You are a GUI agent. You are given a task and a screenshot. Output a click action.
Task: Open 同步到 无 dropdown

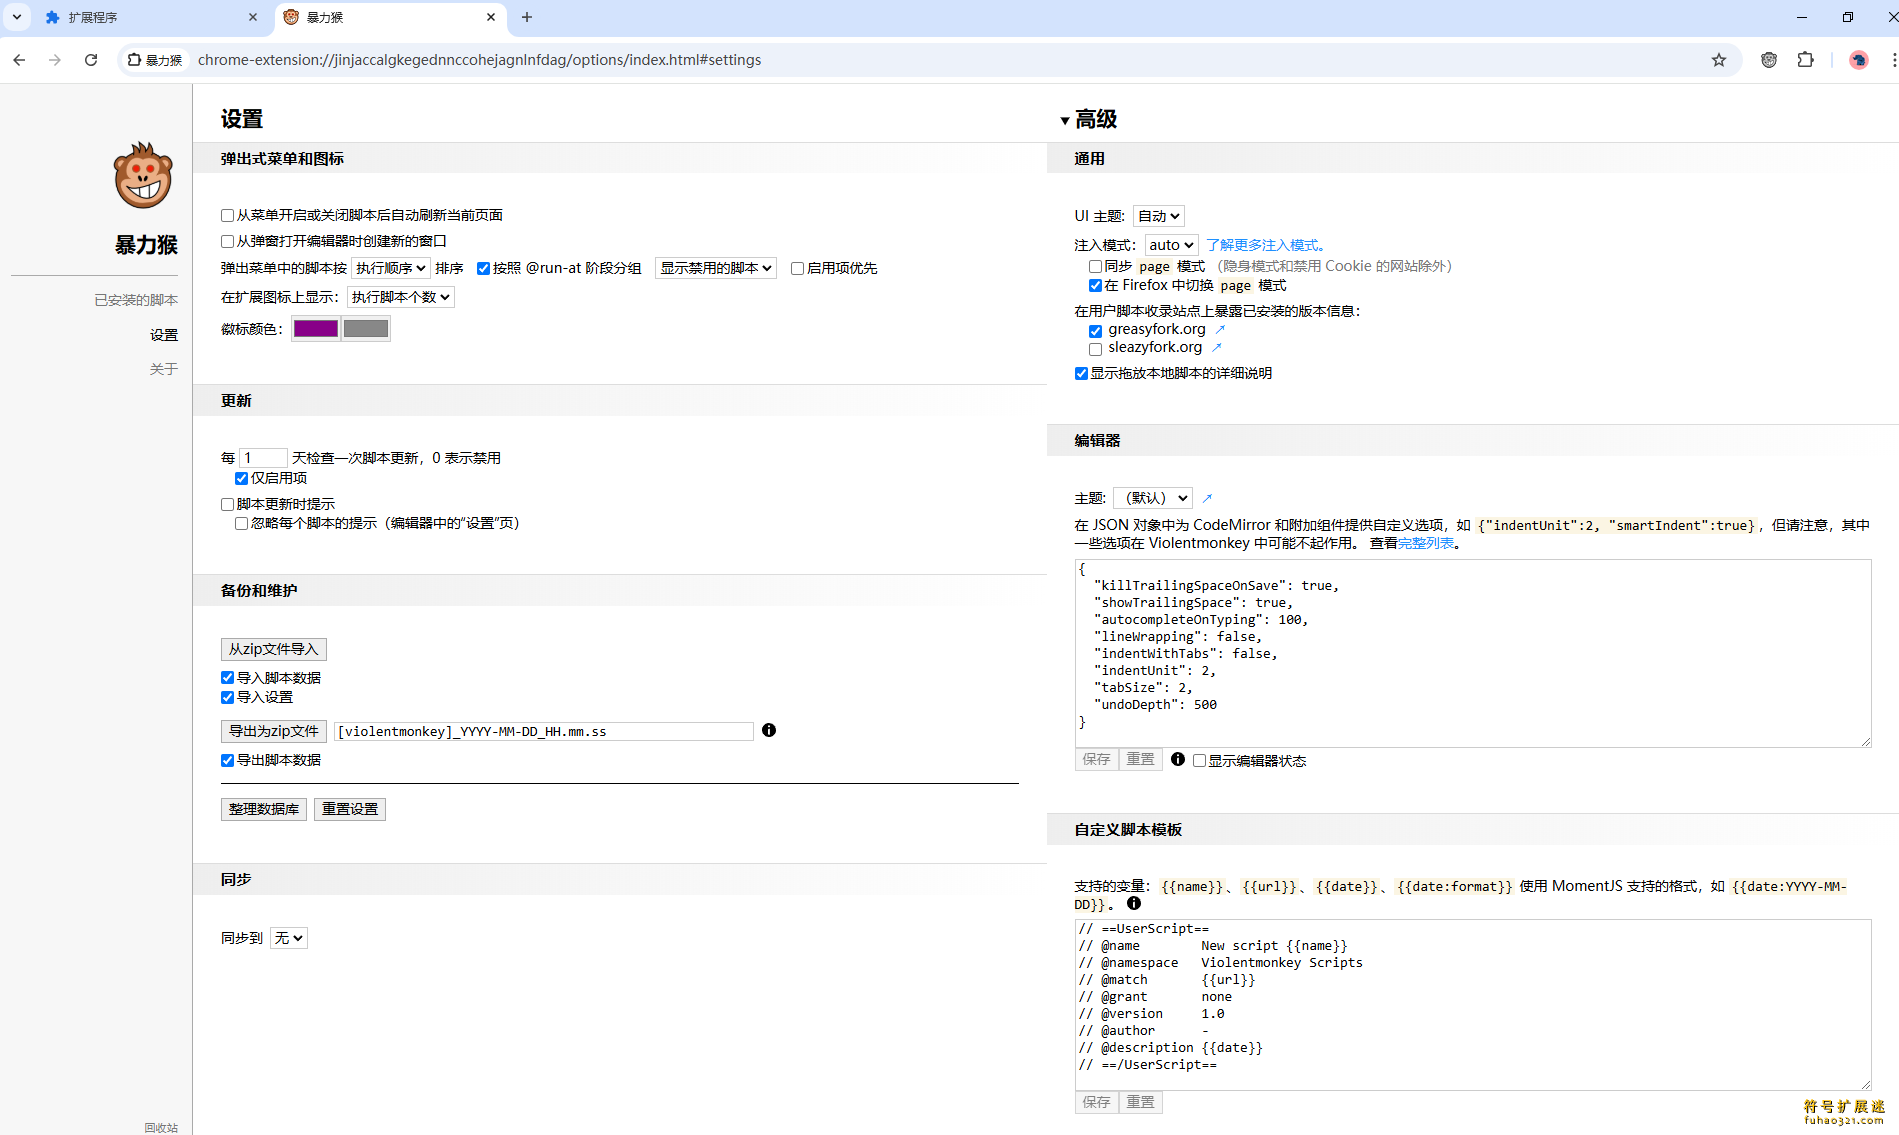(288, 938)
